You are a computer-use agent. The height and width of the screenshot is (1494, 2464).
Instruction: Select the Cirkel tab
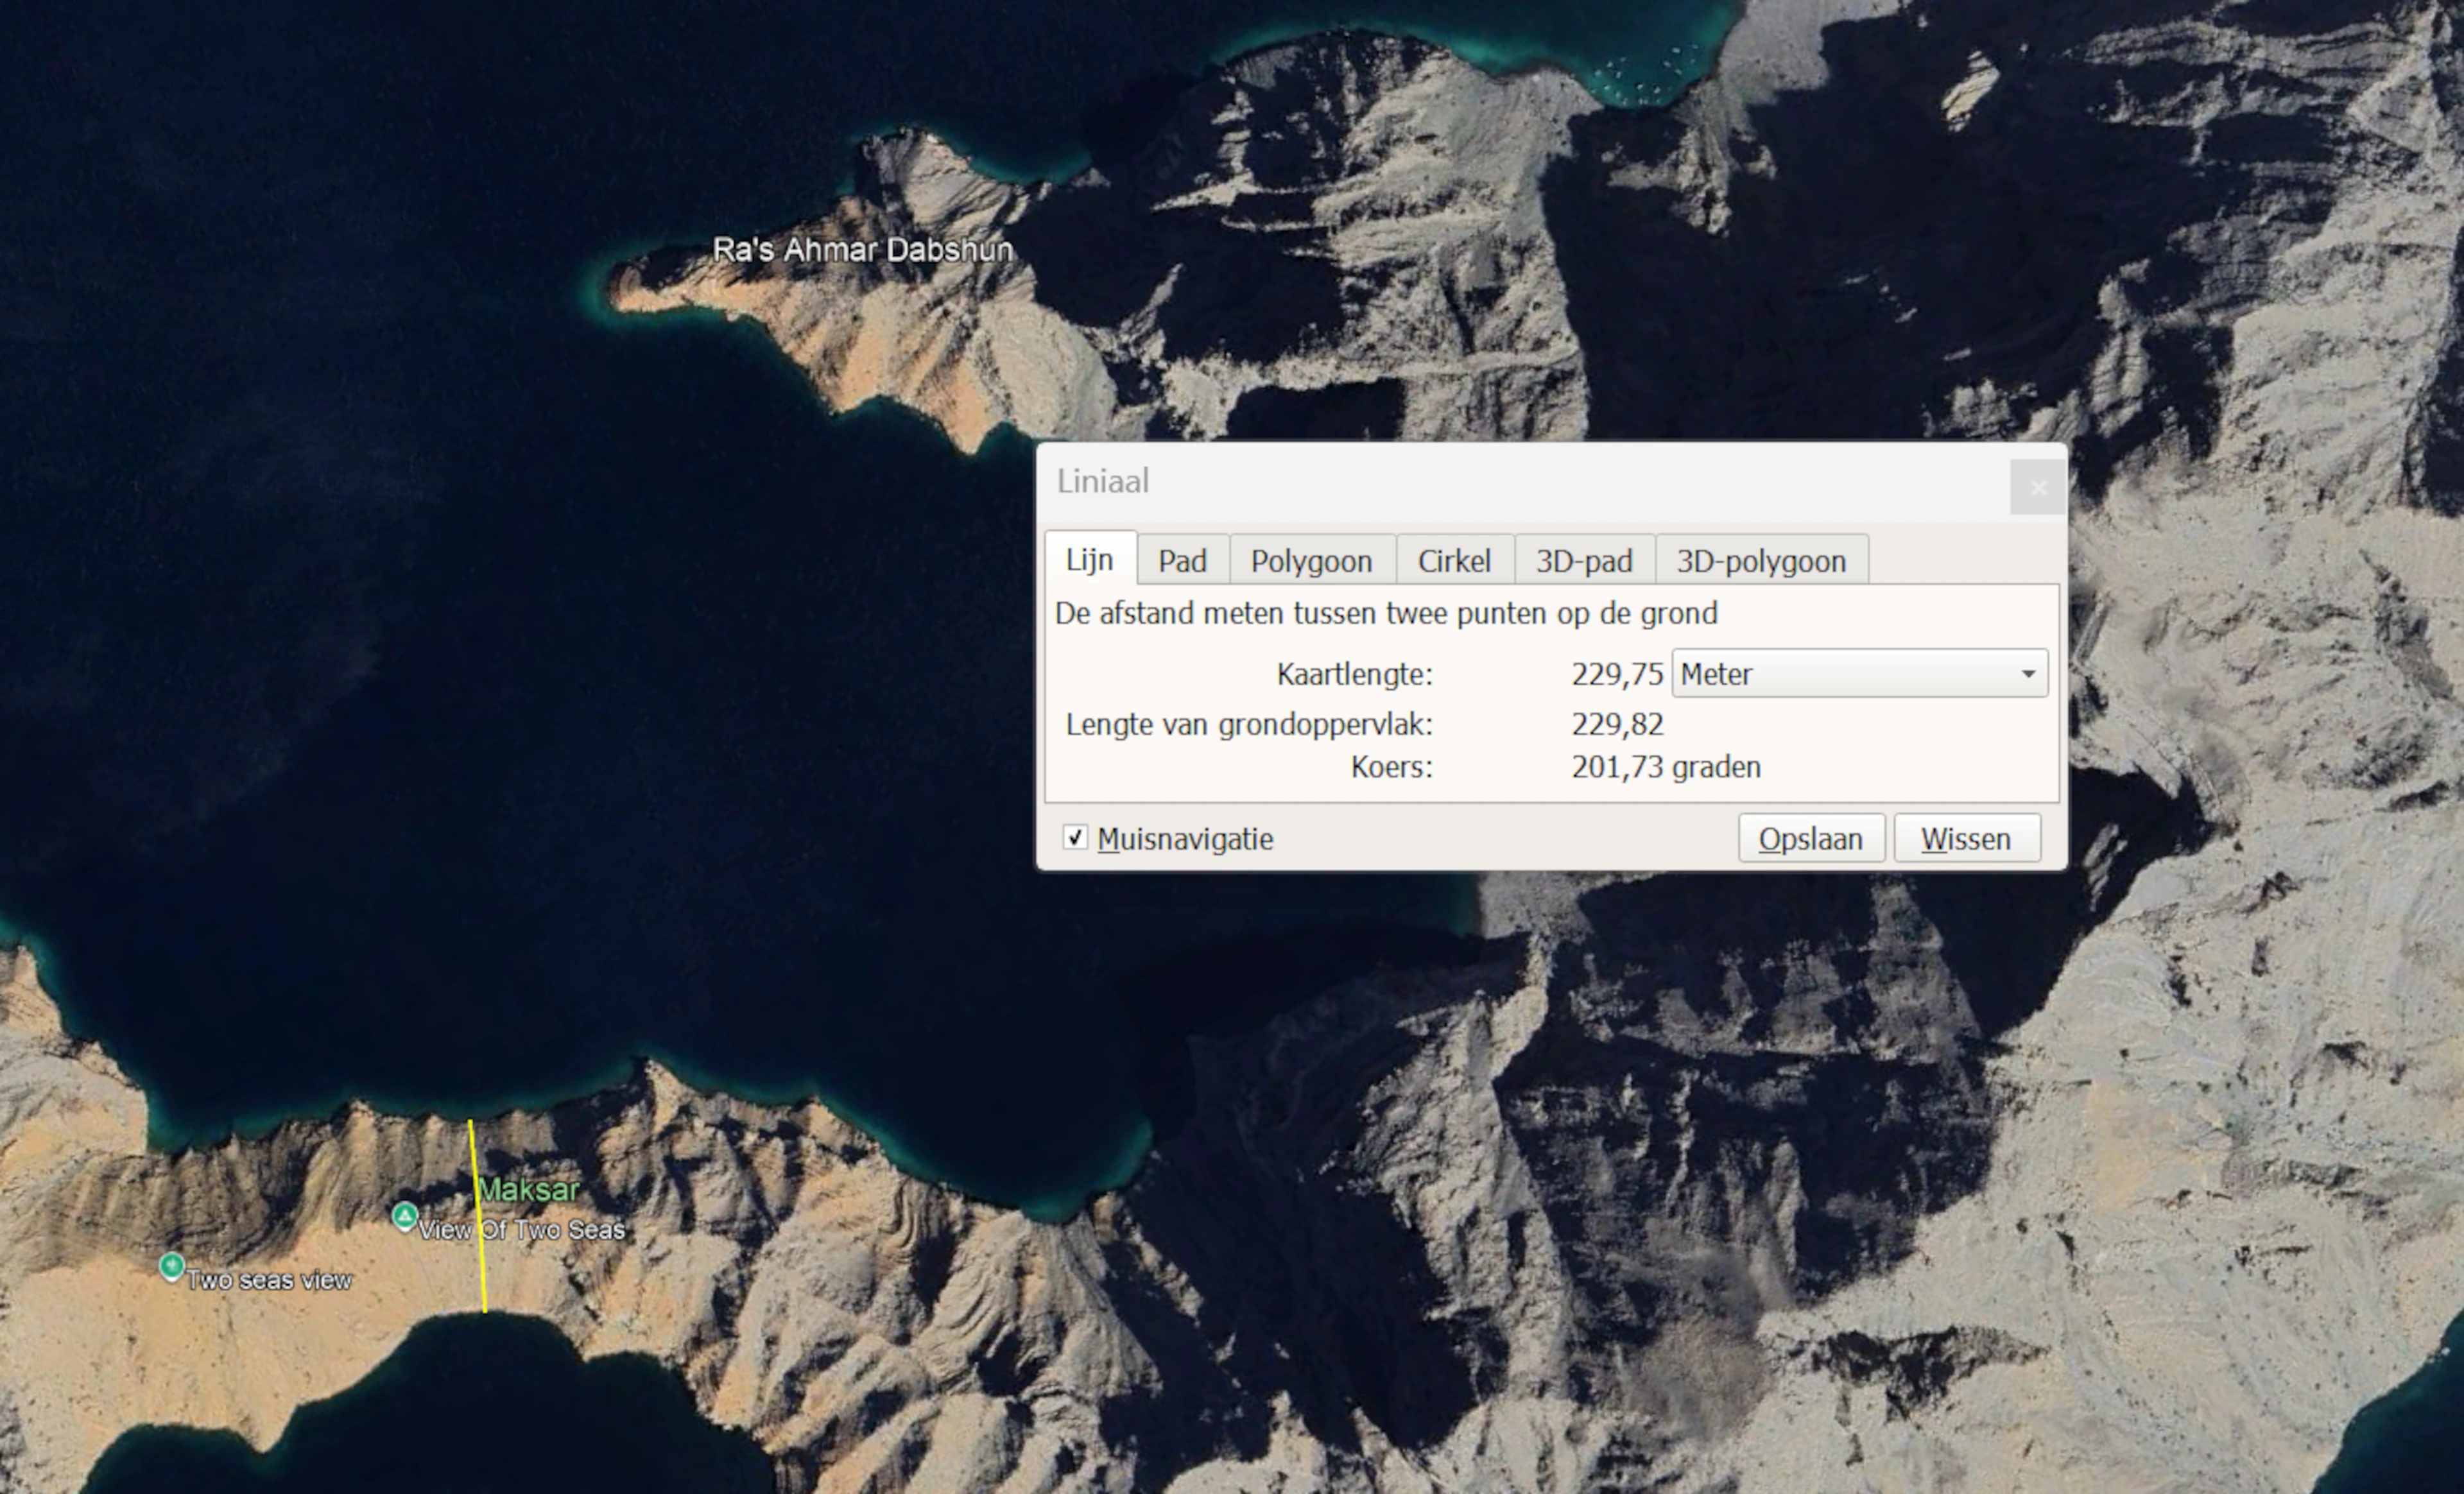pos(1454,561)
